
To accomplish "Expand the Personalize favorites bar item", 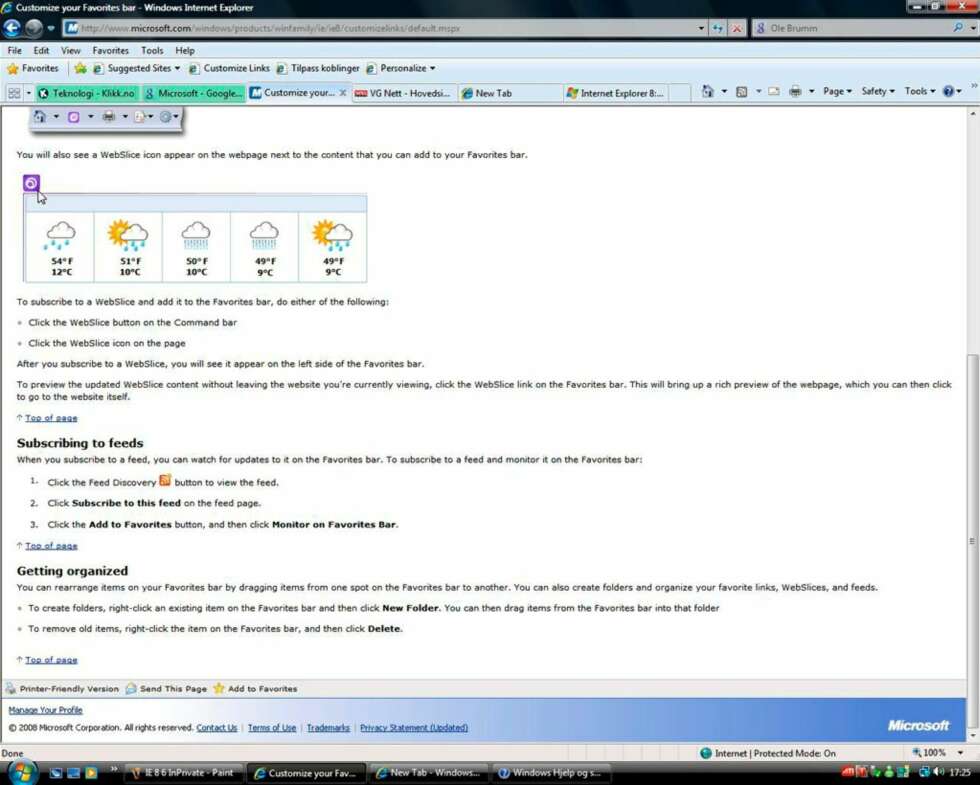I will [401, 69].
